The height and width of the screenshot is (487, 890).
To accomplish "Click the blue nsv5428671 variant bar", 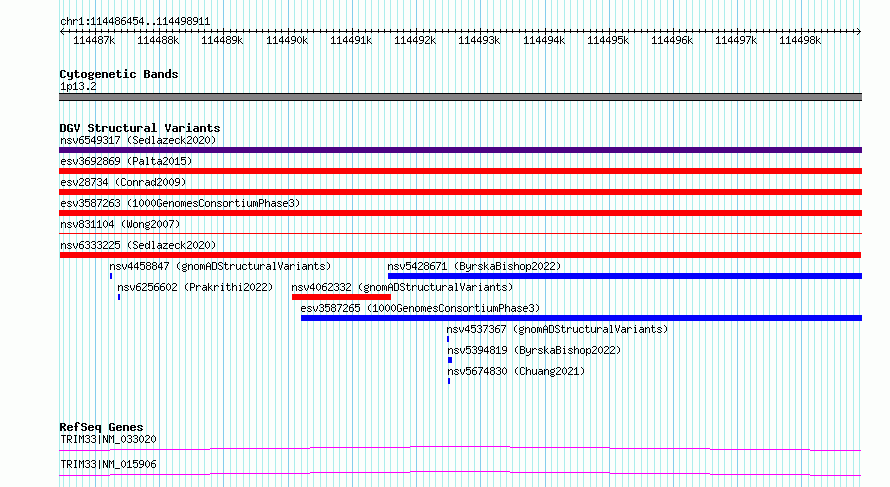I will click(x=625, y=276).
